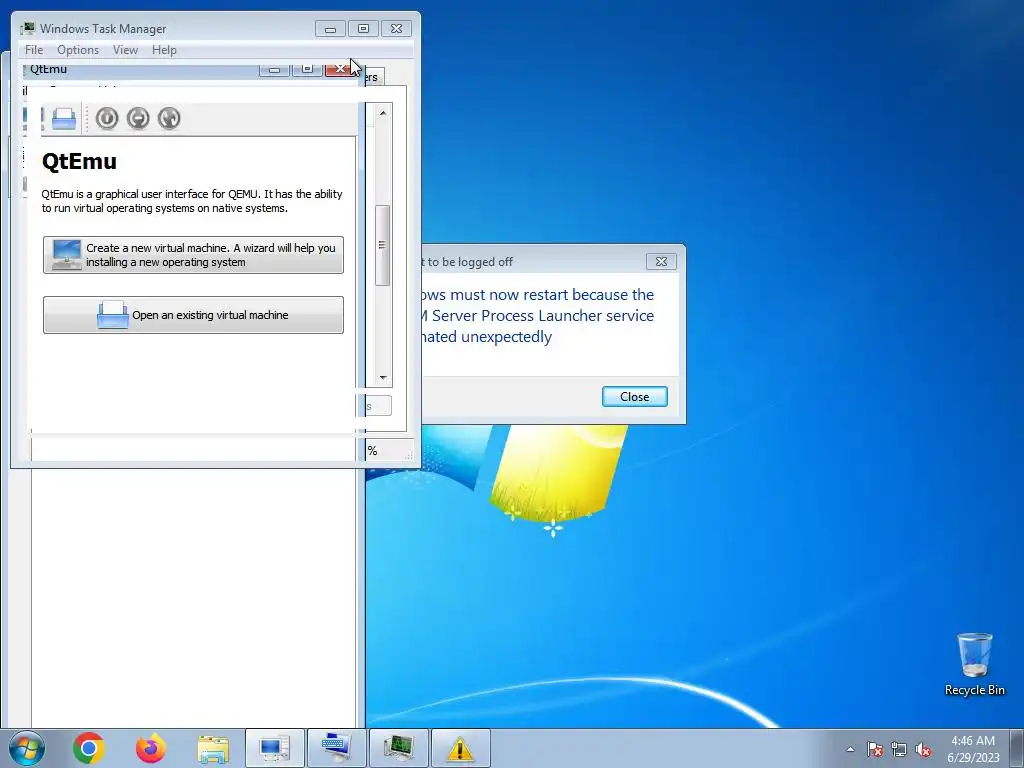Click the Task Manager list scroll up arrow
1024x768 pixels.
(383, 113)
